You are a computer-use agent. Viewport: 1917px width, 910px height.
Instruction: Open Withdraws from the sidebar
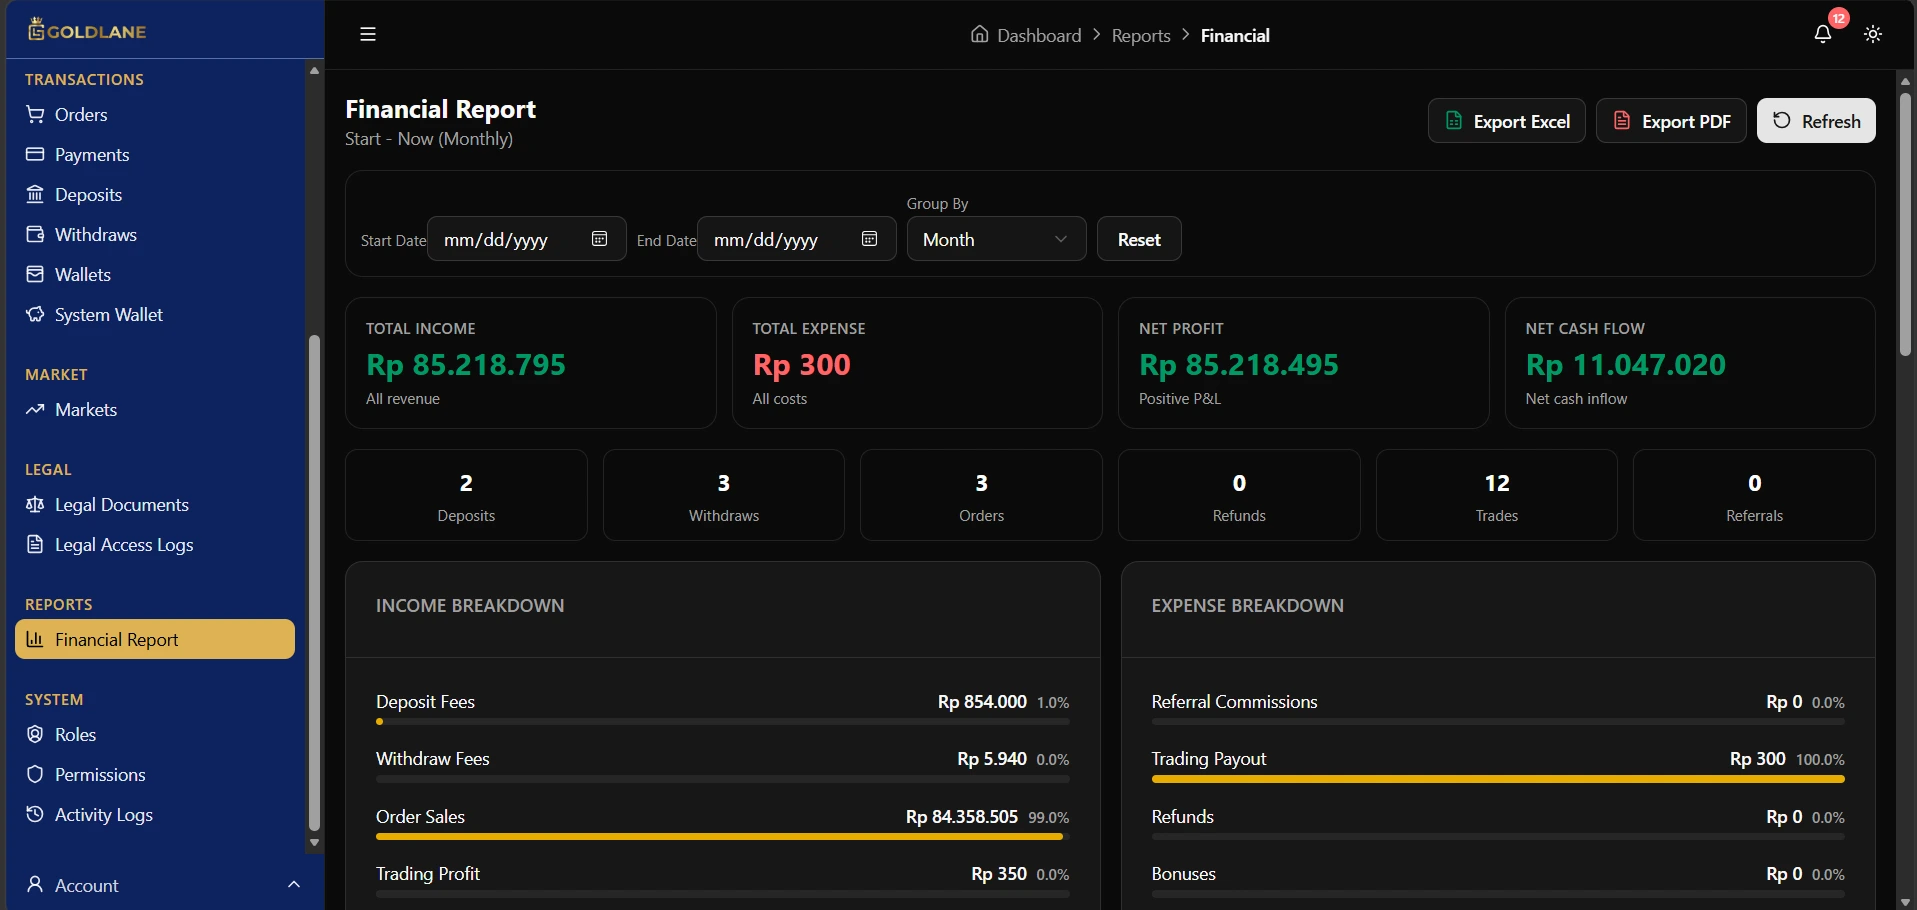click(155, 234)
